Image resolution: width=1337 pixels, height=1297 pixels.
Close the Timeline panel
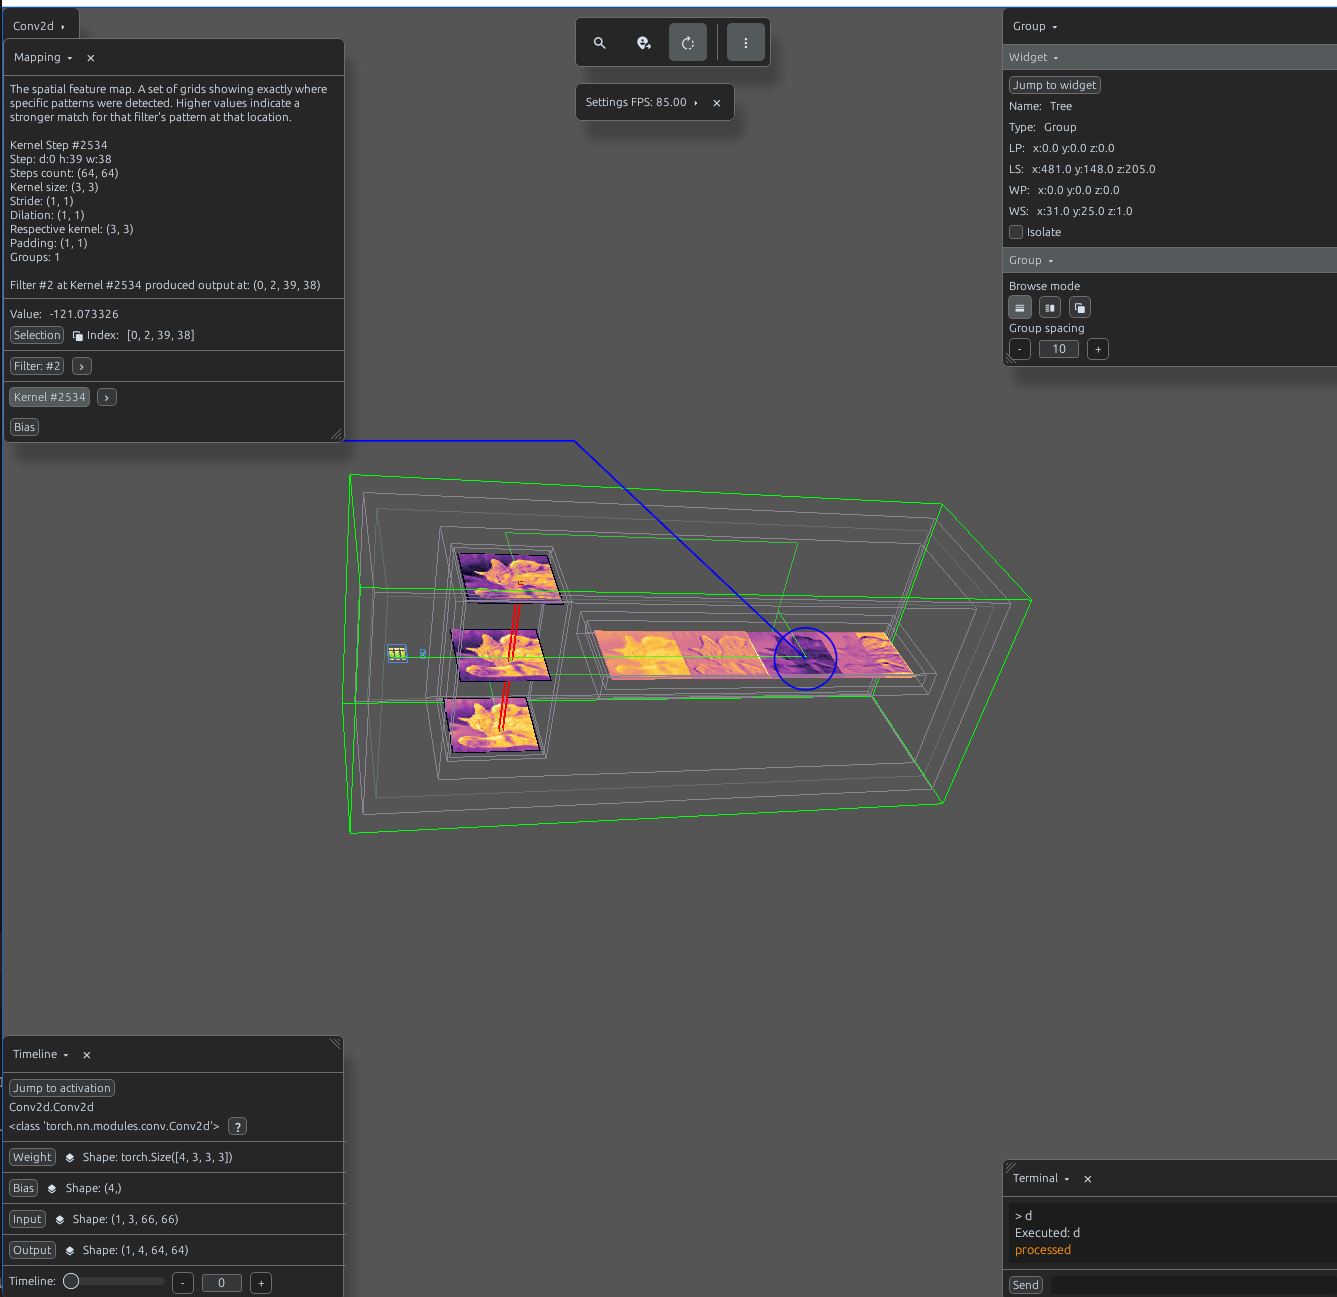[x=87, y=1055]
